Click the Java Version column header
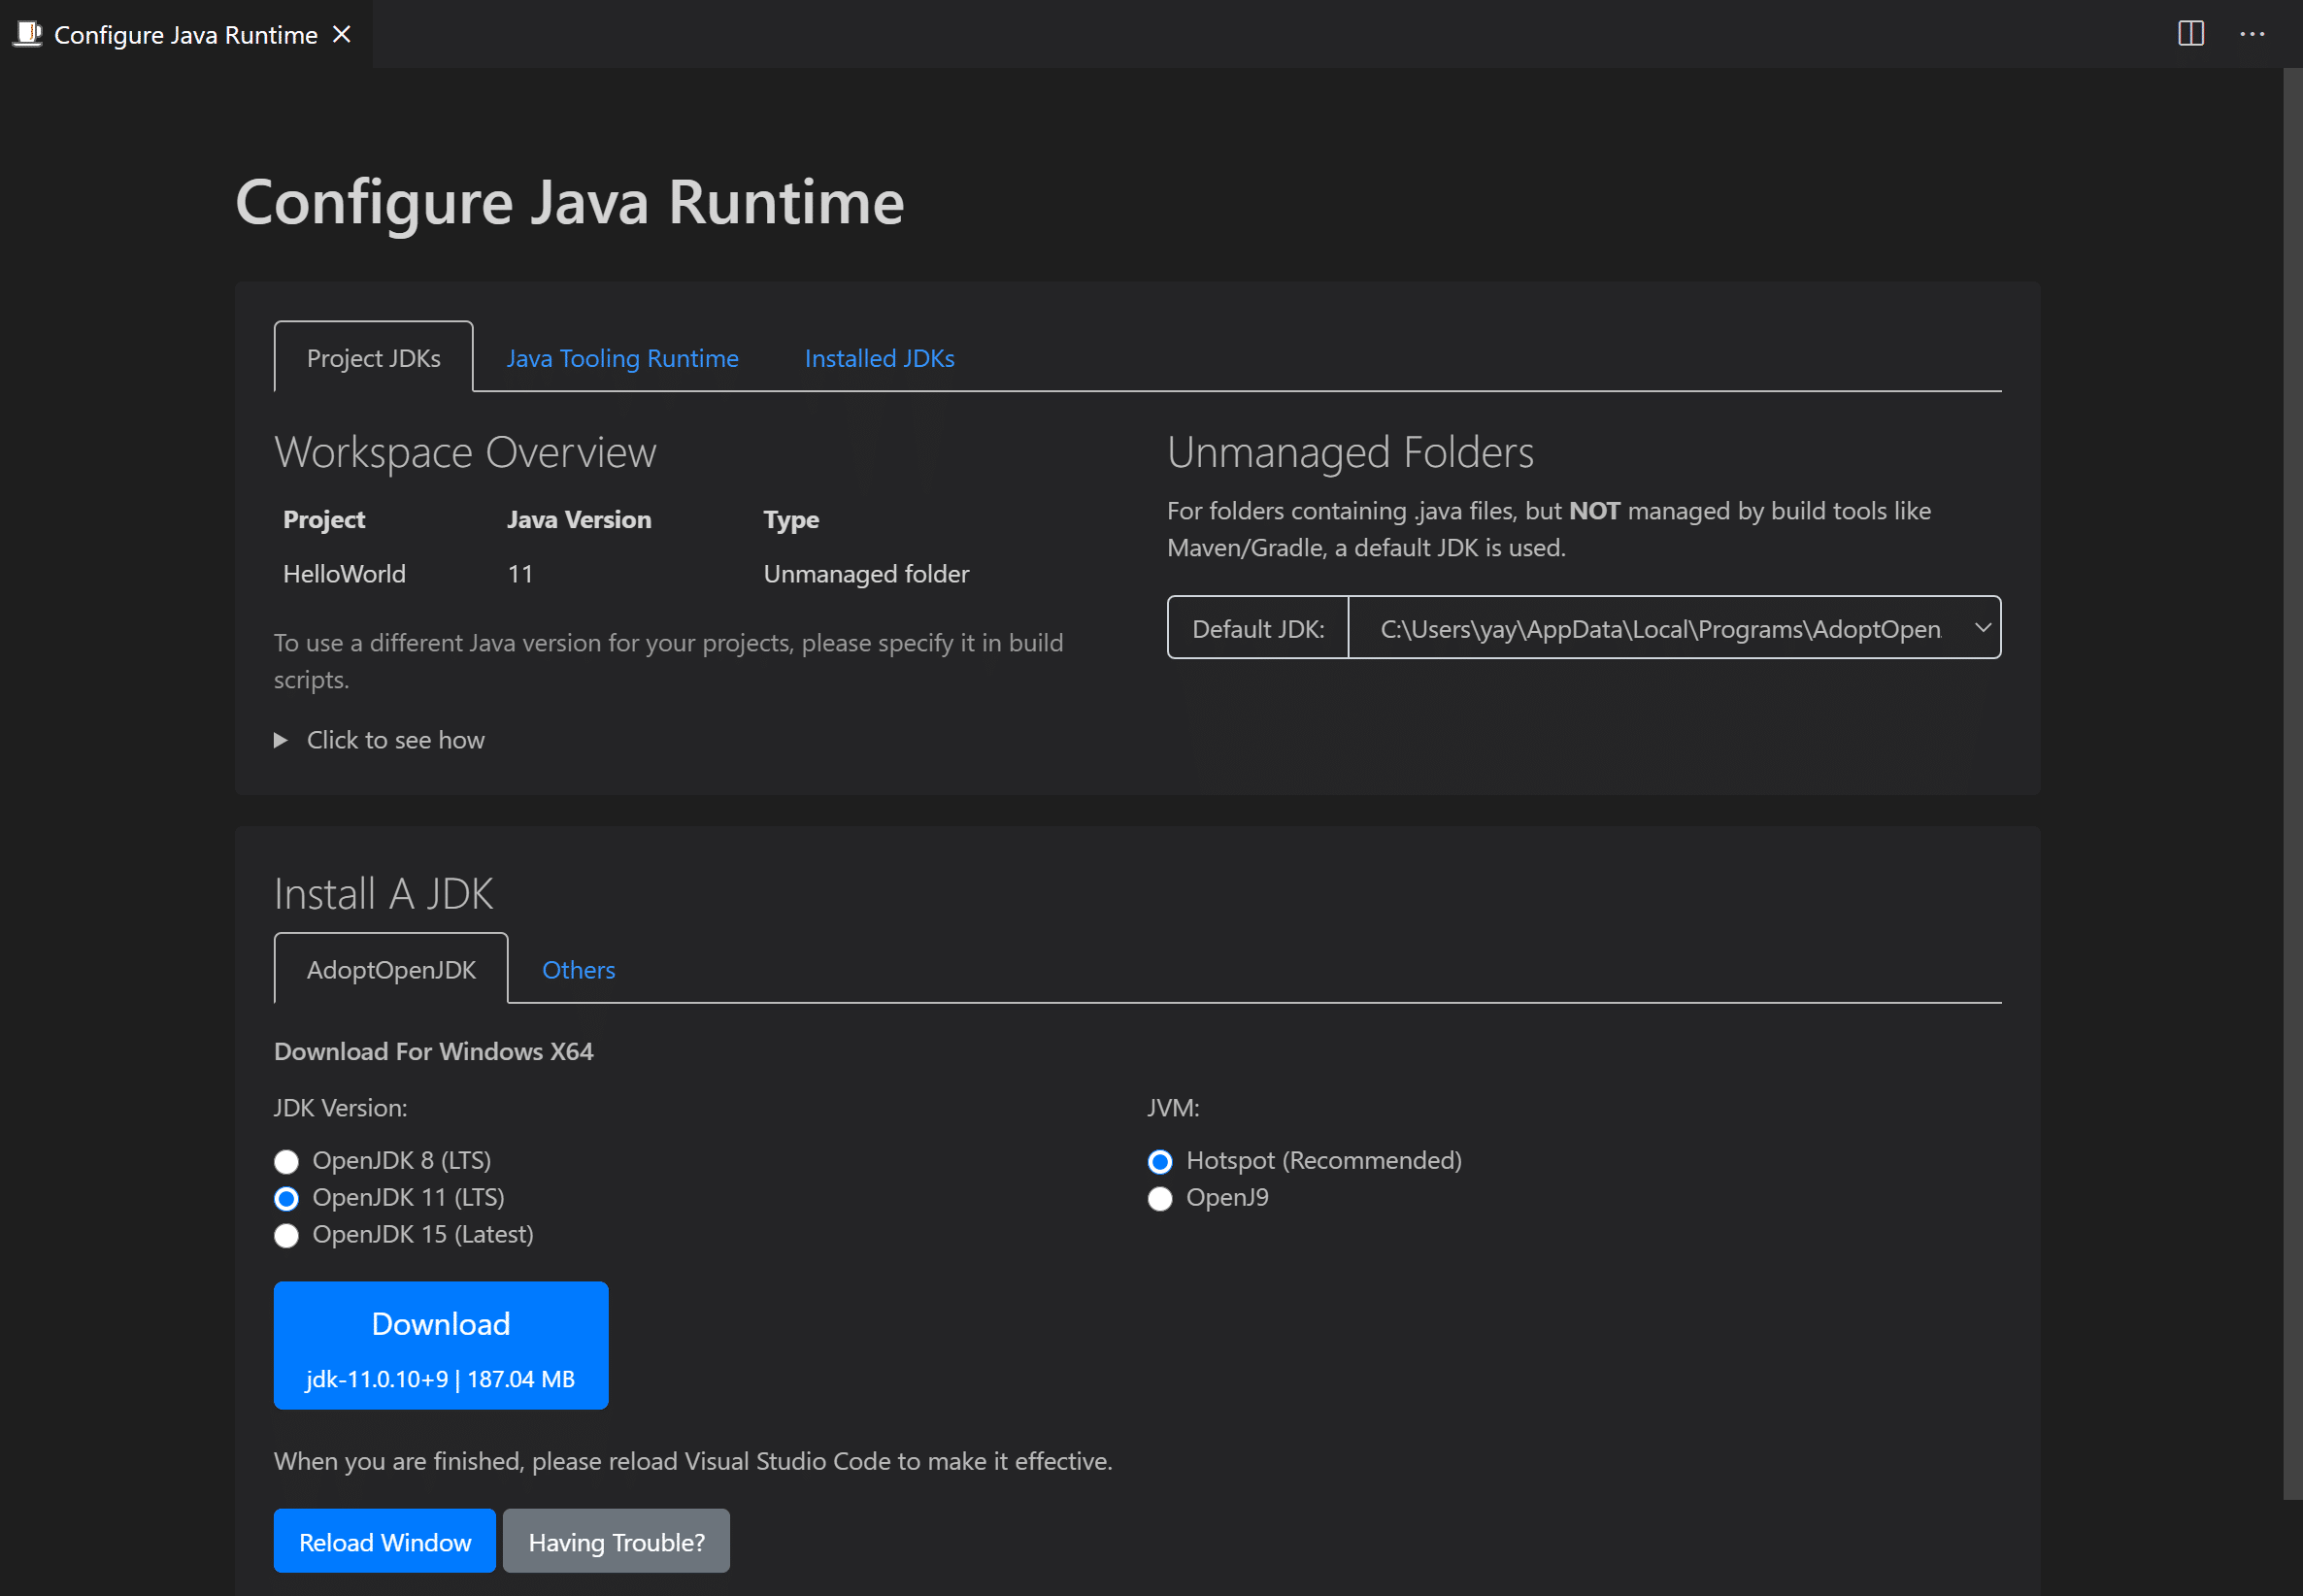 579,519
